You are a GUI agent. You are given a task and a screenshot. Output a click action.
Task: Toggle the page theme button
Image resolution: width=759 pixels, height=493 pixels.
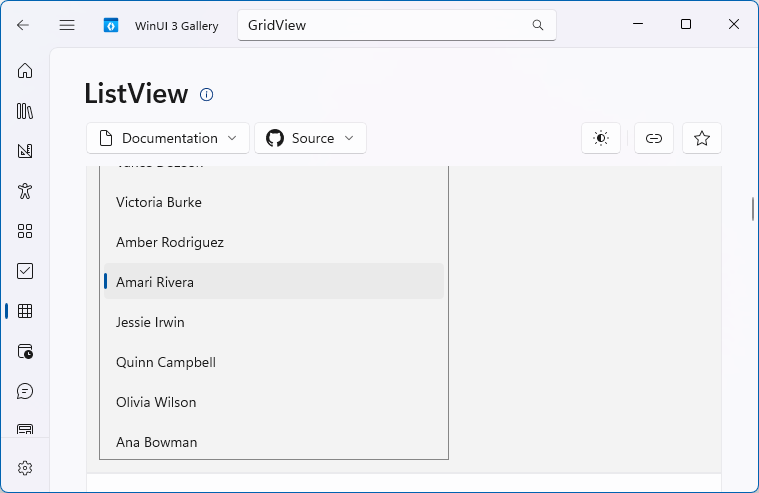click(601, 139)
